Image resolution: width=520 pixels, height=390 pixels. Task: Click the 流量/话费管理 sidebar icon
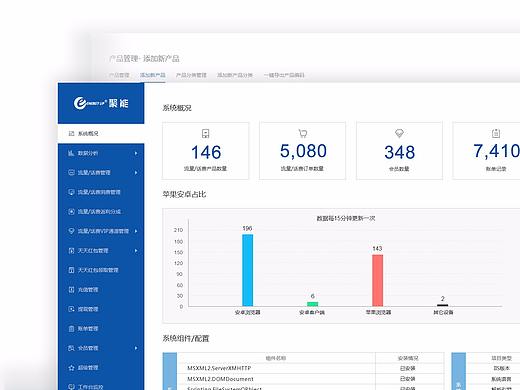(71, 172)
